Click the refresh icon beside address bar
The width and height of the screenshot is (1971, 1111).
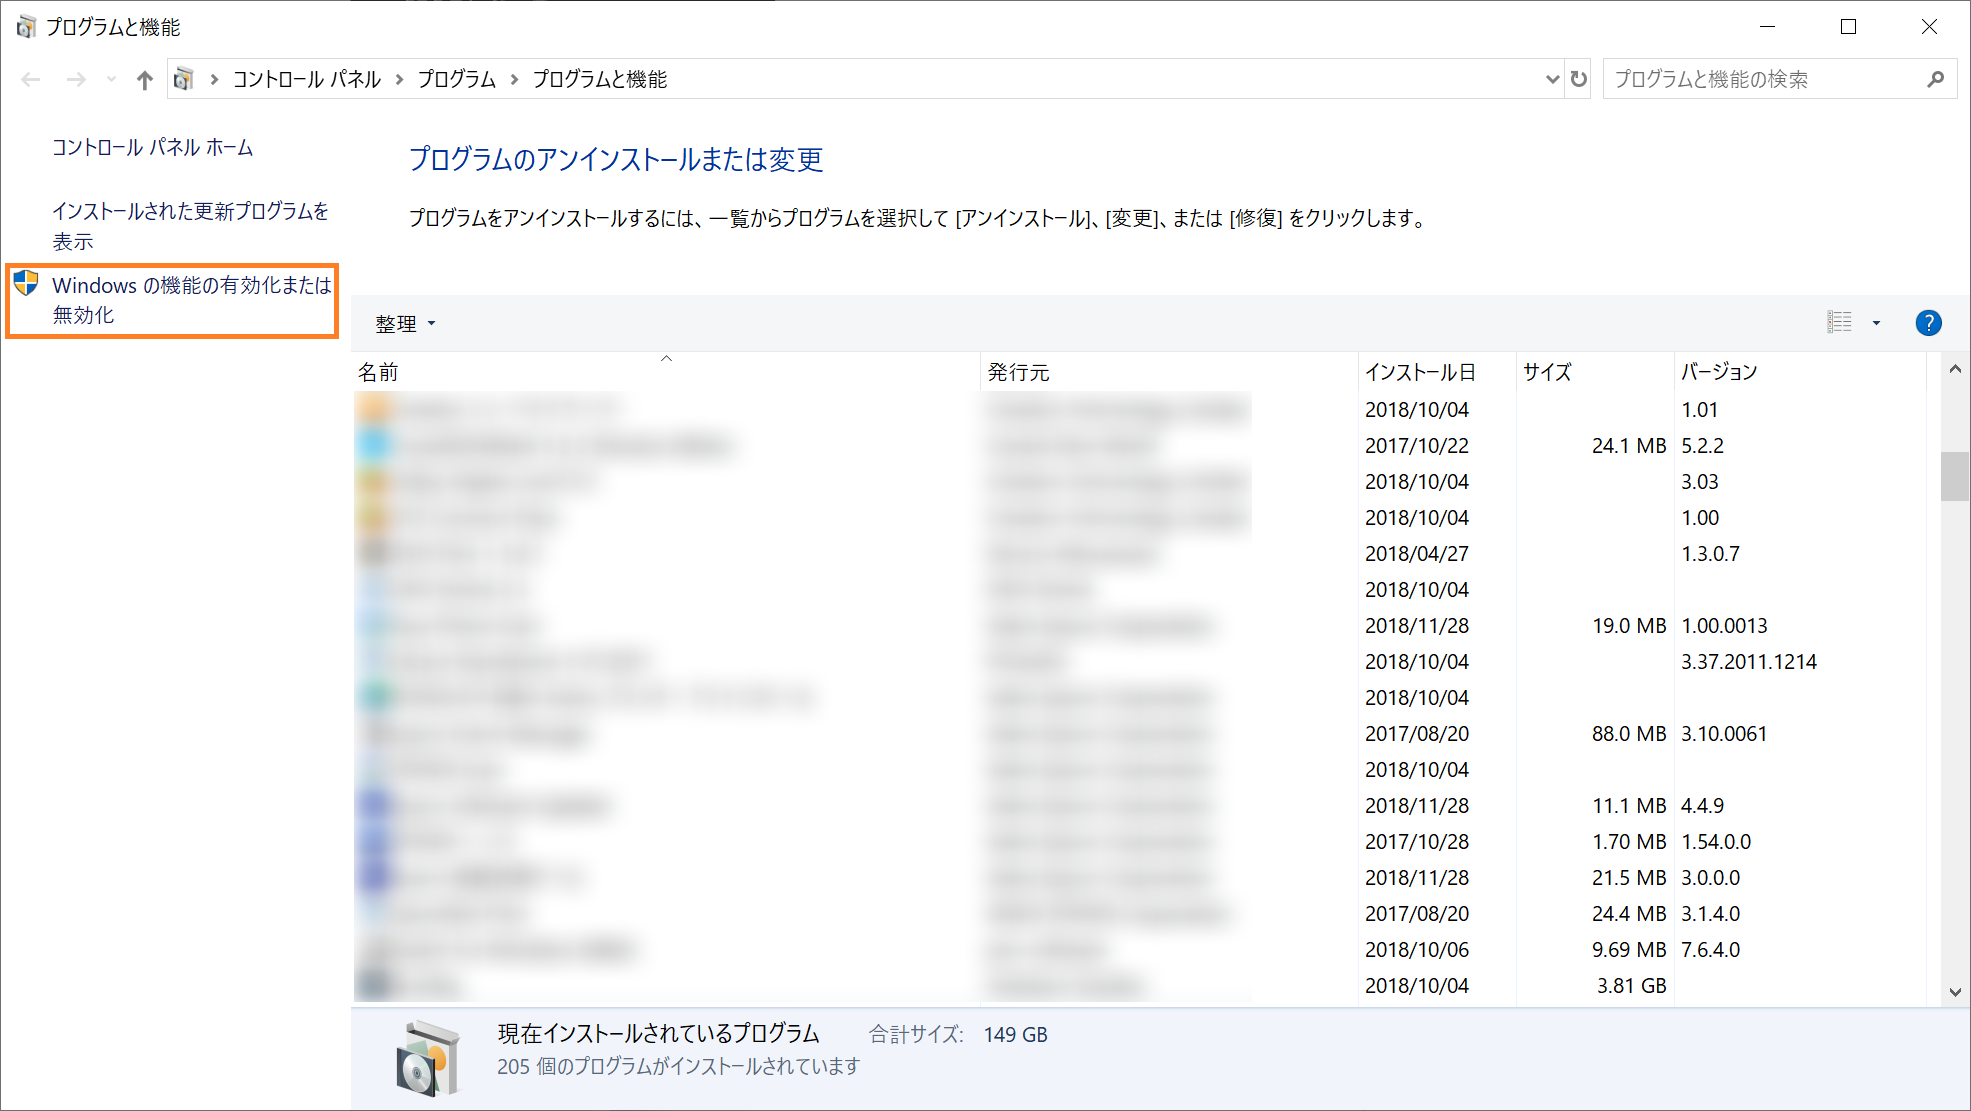[x=1579, y=79]
